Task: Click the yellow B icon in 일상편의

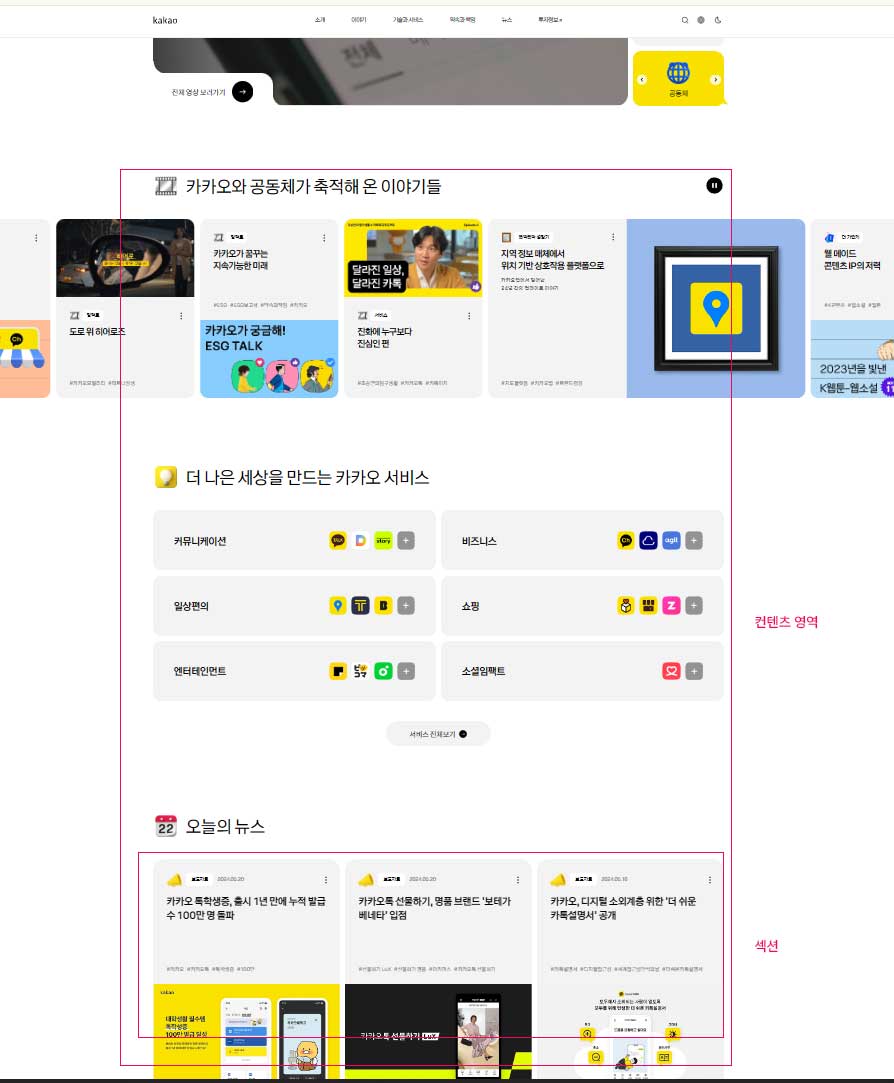Action: 383,606
